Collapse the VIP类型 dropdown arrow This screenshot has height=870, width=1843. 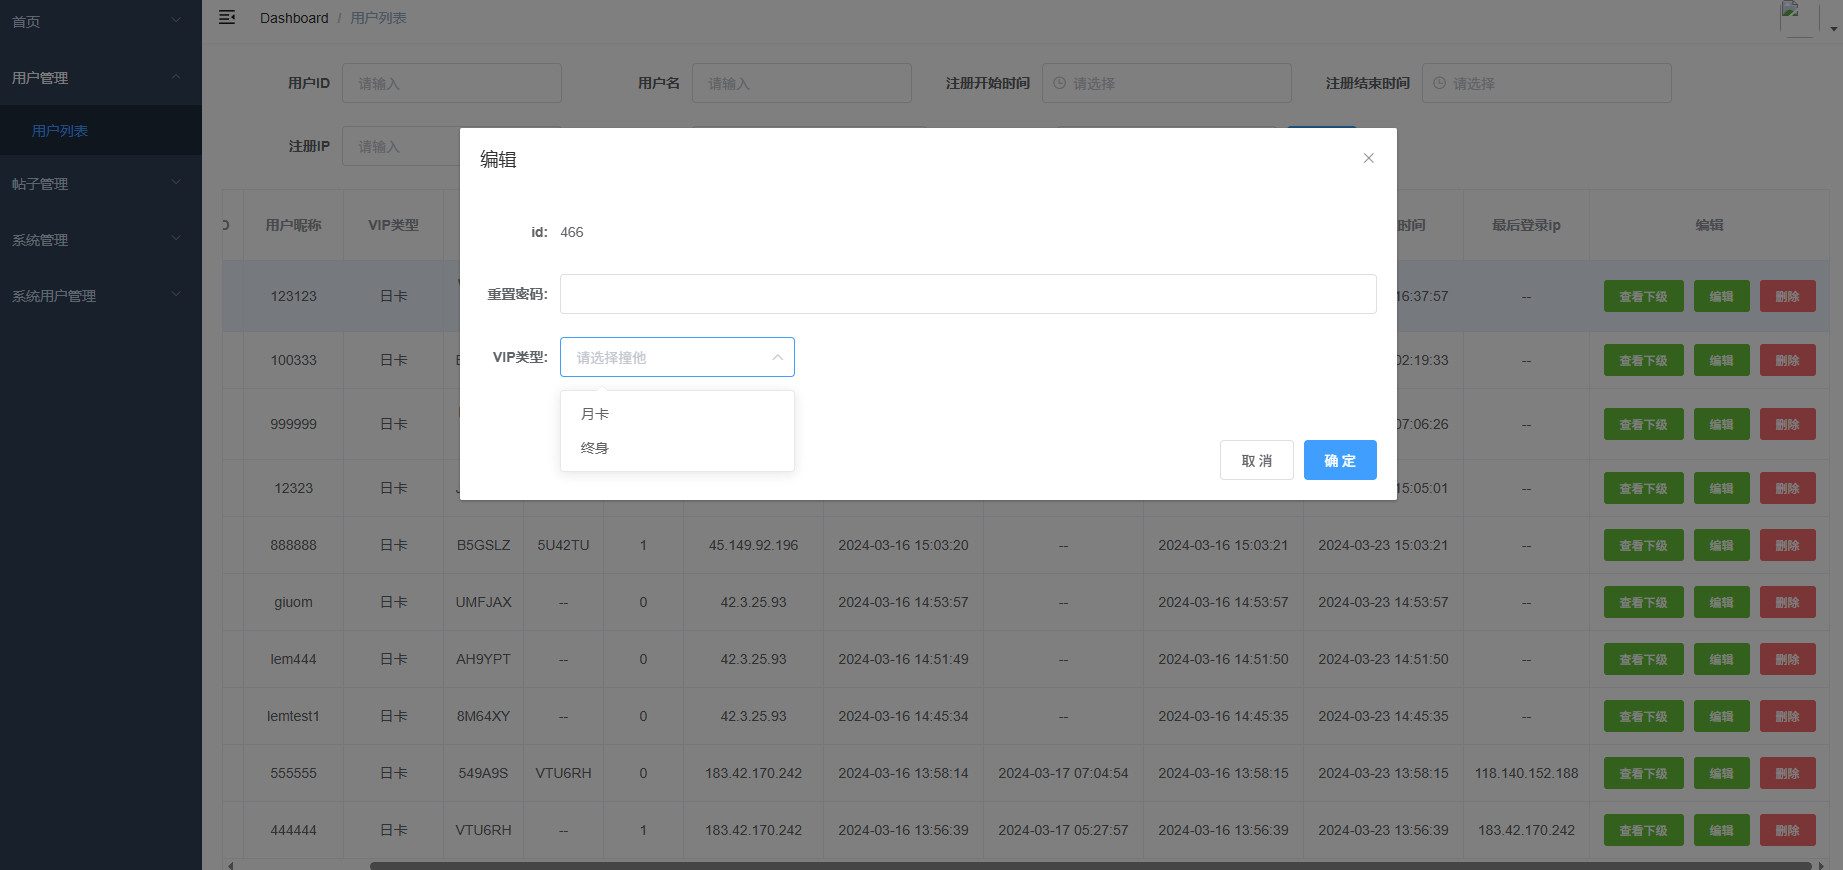point(777,357)
